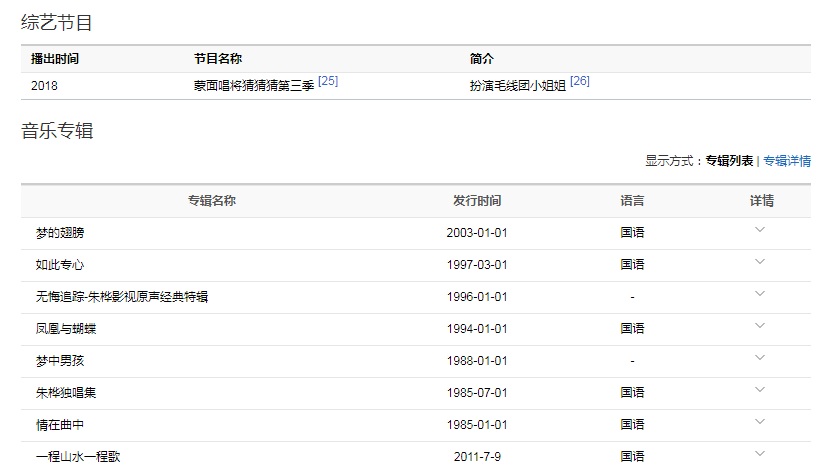
Task: Expand details for album 一程山水一程歌
Action: click(x=760, y=454)
